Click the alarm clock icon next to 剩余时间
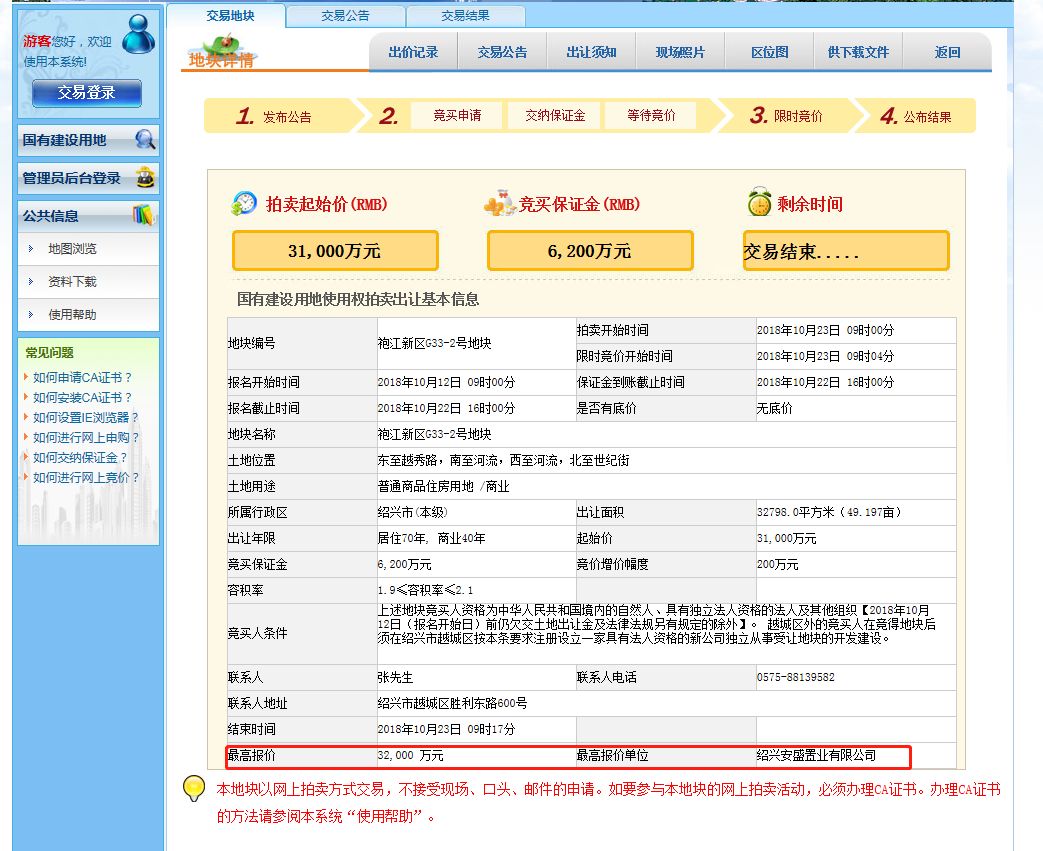Screen dimensions: 1043x851 click(761, 204)
